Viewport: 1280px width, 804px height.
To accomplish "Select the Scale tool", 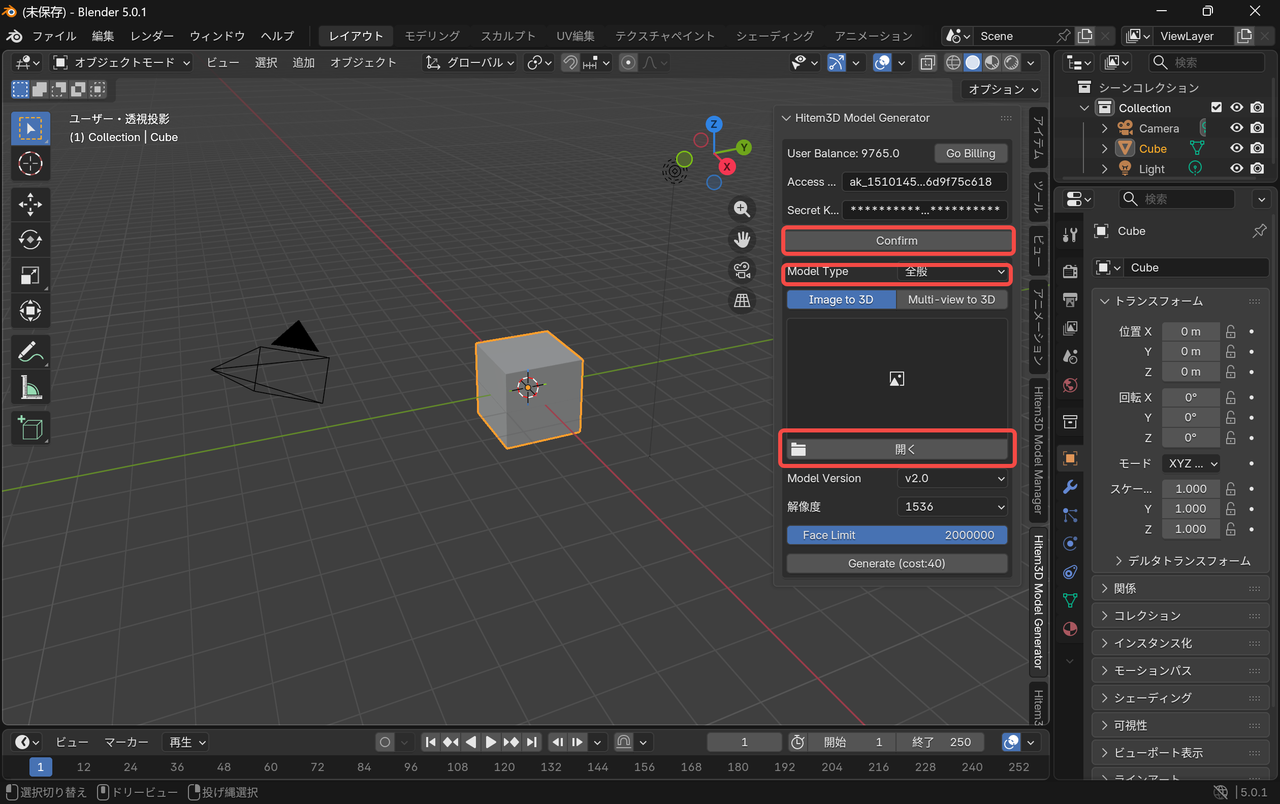I will pyautogui.click(x=30, y=275).
